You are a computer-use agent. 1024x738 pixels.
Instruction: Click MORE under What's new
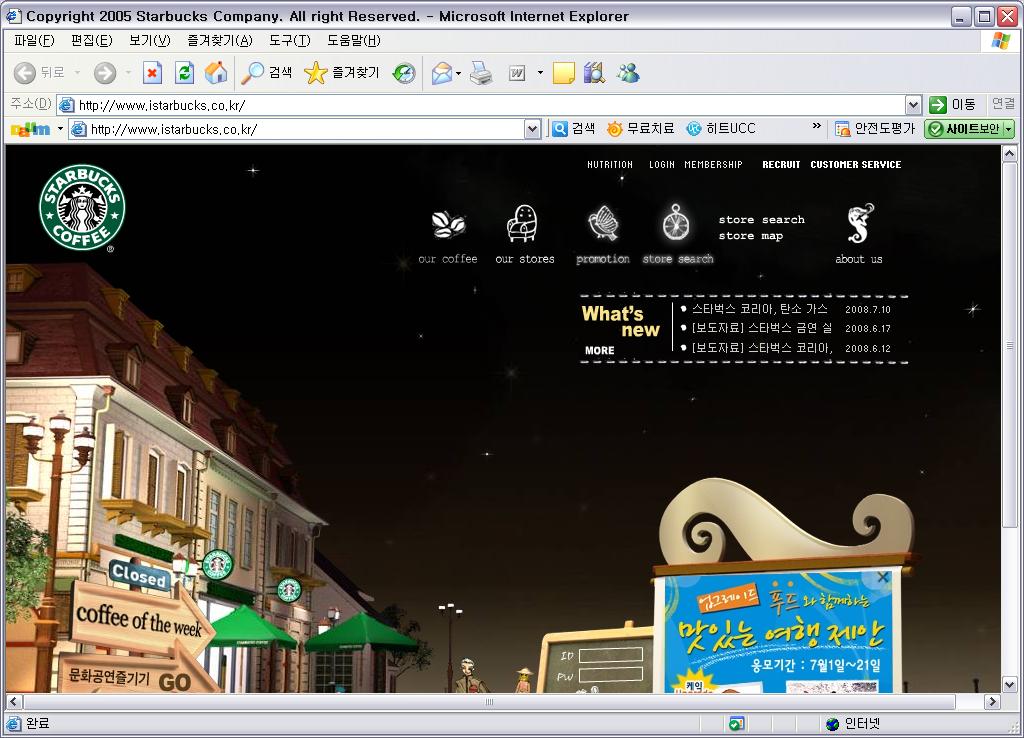click(600, 351)
